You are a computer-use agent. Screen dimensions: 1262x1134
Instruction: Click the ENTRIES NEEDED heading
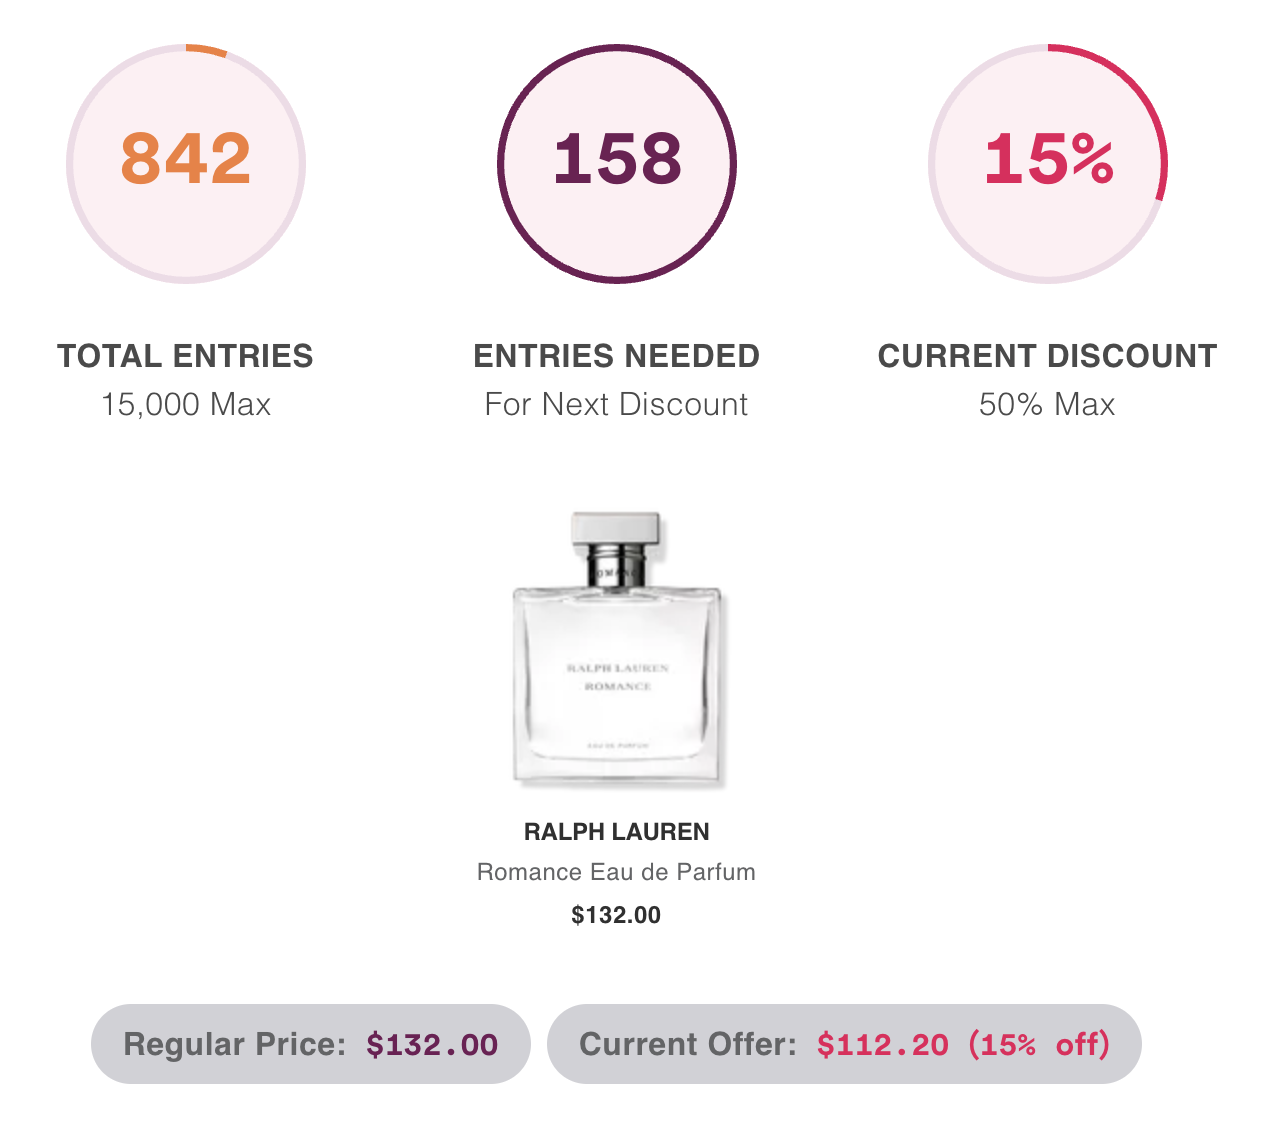click(616, 356)
